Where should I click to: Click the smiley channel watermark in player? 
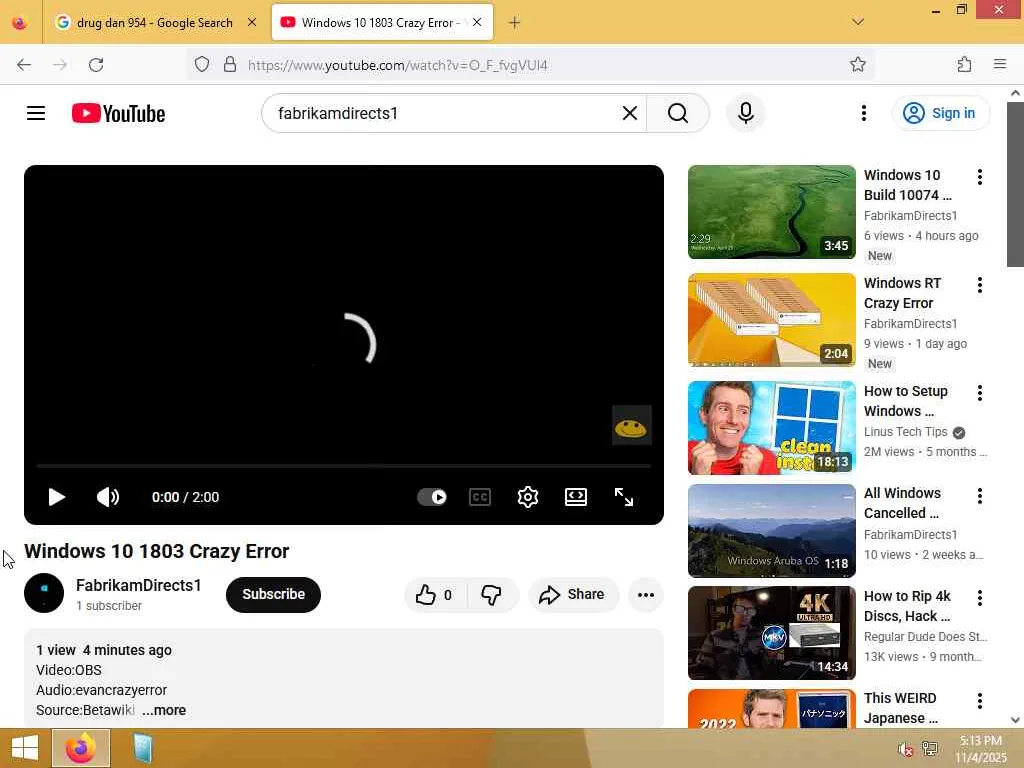632,426
